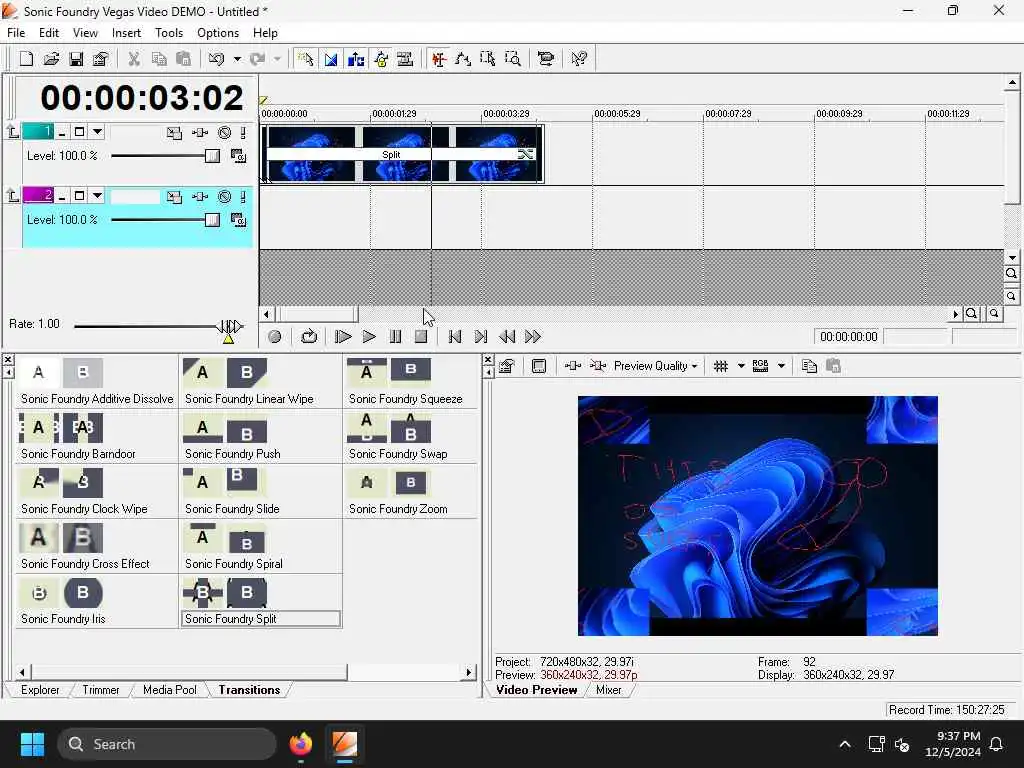The height and width of the screenshot is (768, 1024).
Task: Save project with the floppy disk icon
Action: point(76,59)
